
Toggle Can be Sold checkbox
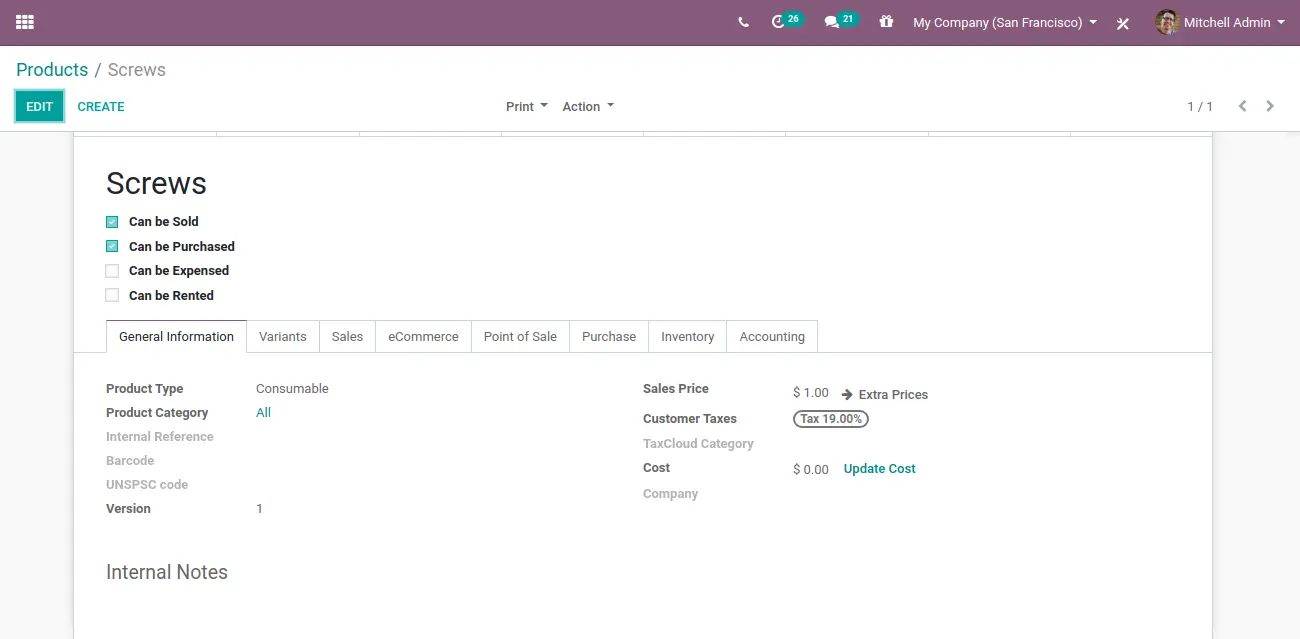click(x=112, y=222)
